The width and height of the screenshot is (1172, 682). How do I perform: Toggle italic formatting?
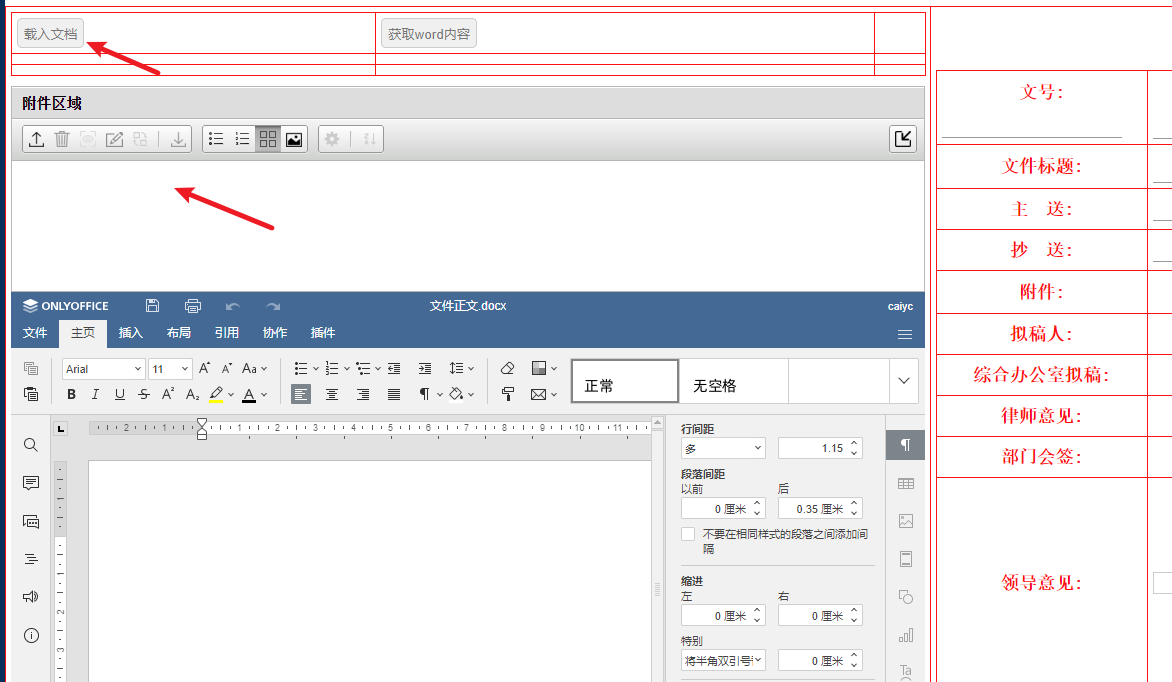tap(95, 394)
